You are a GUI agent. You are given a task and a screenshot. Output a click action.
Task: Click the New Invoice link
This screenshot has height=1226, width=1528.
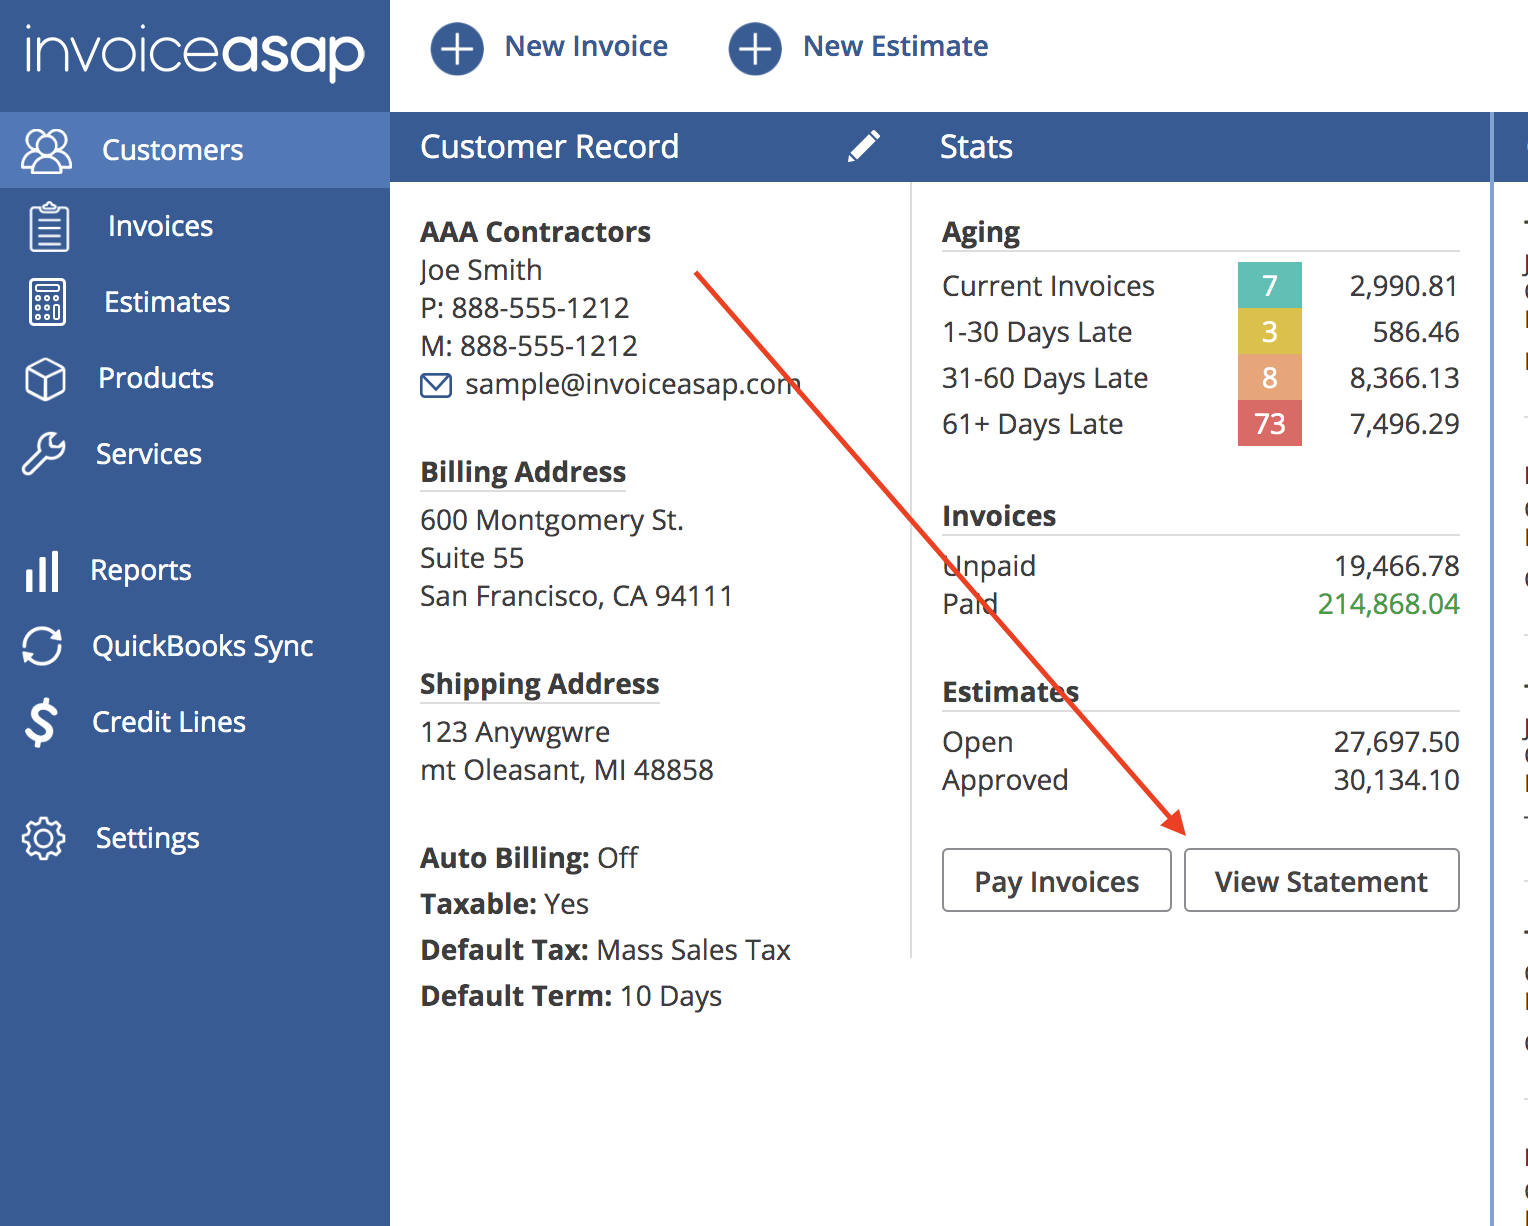pos(586,46)
